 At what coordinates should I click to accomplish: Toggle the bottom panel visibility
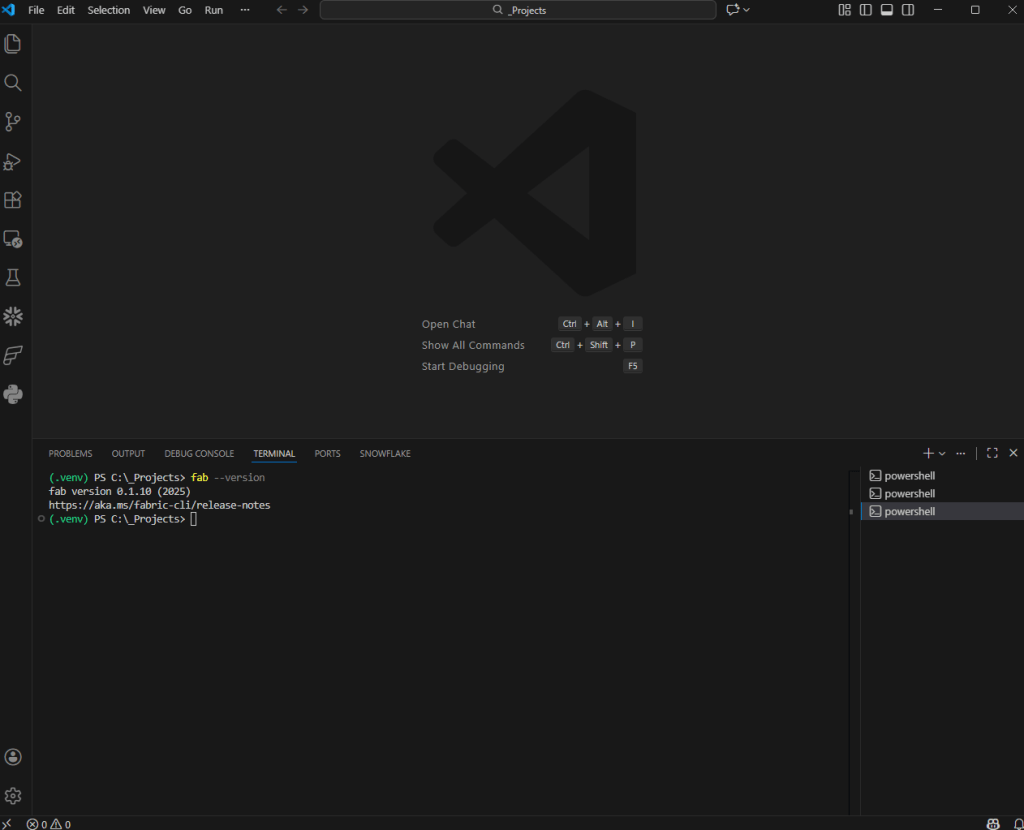coord(887,10)
